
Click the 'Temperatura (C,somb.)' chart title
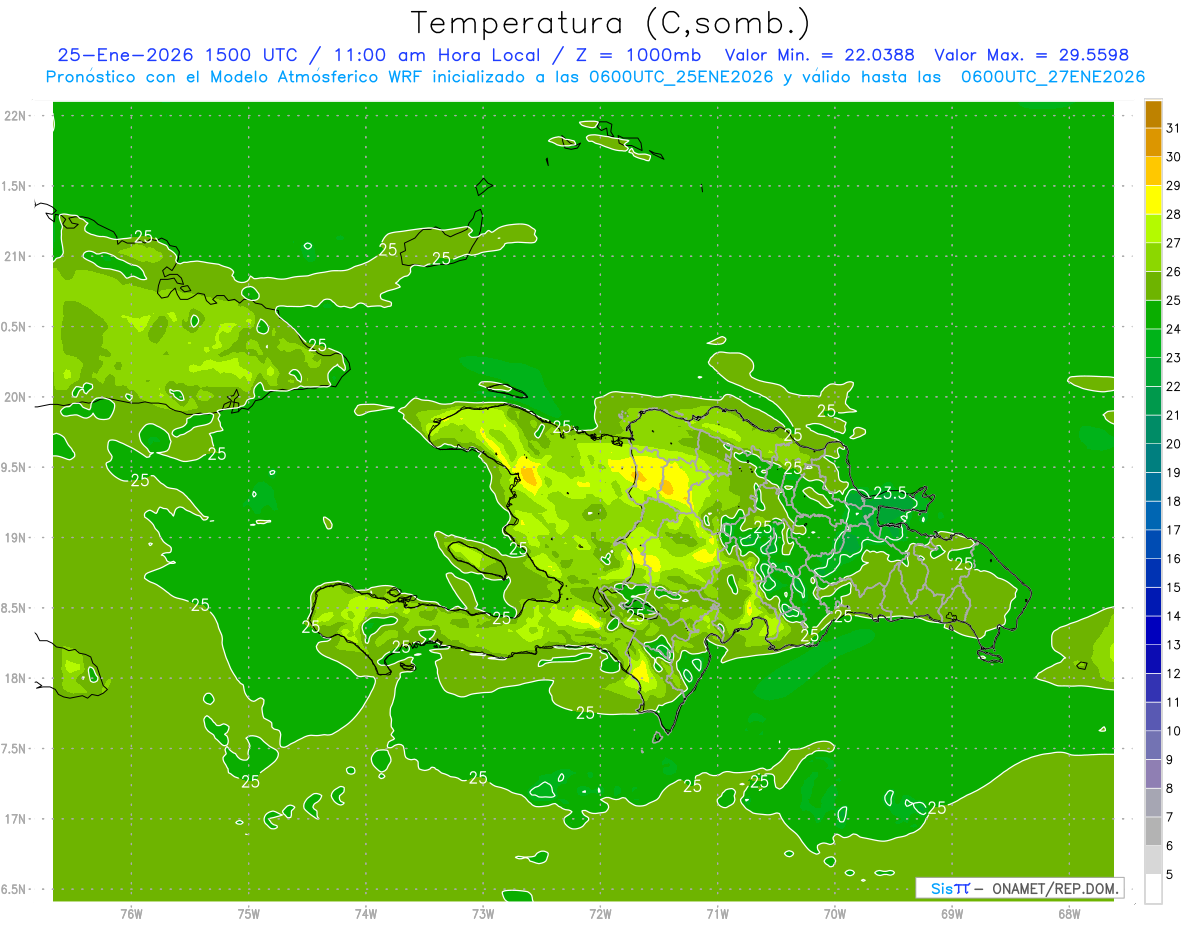tap(610, 22)
